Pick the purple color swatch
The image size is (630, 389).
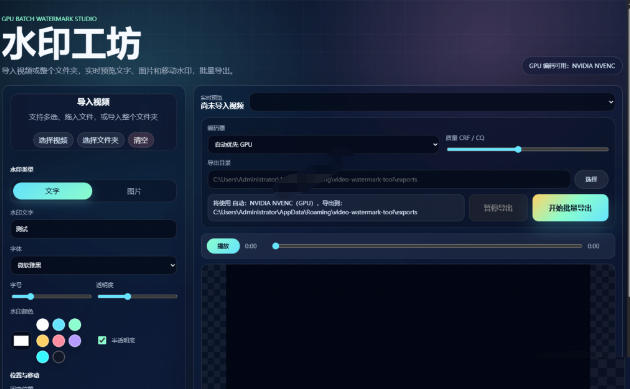pyautogui.click(x=75, y=341)
